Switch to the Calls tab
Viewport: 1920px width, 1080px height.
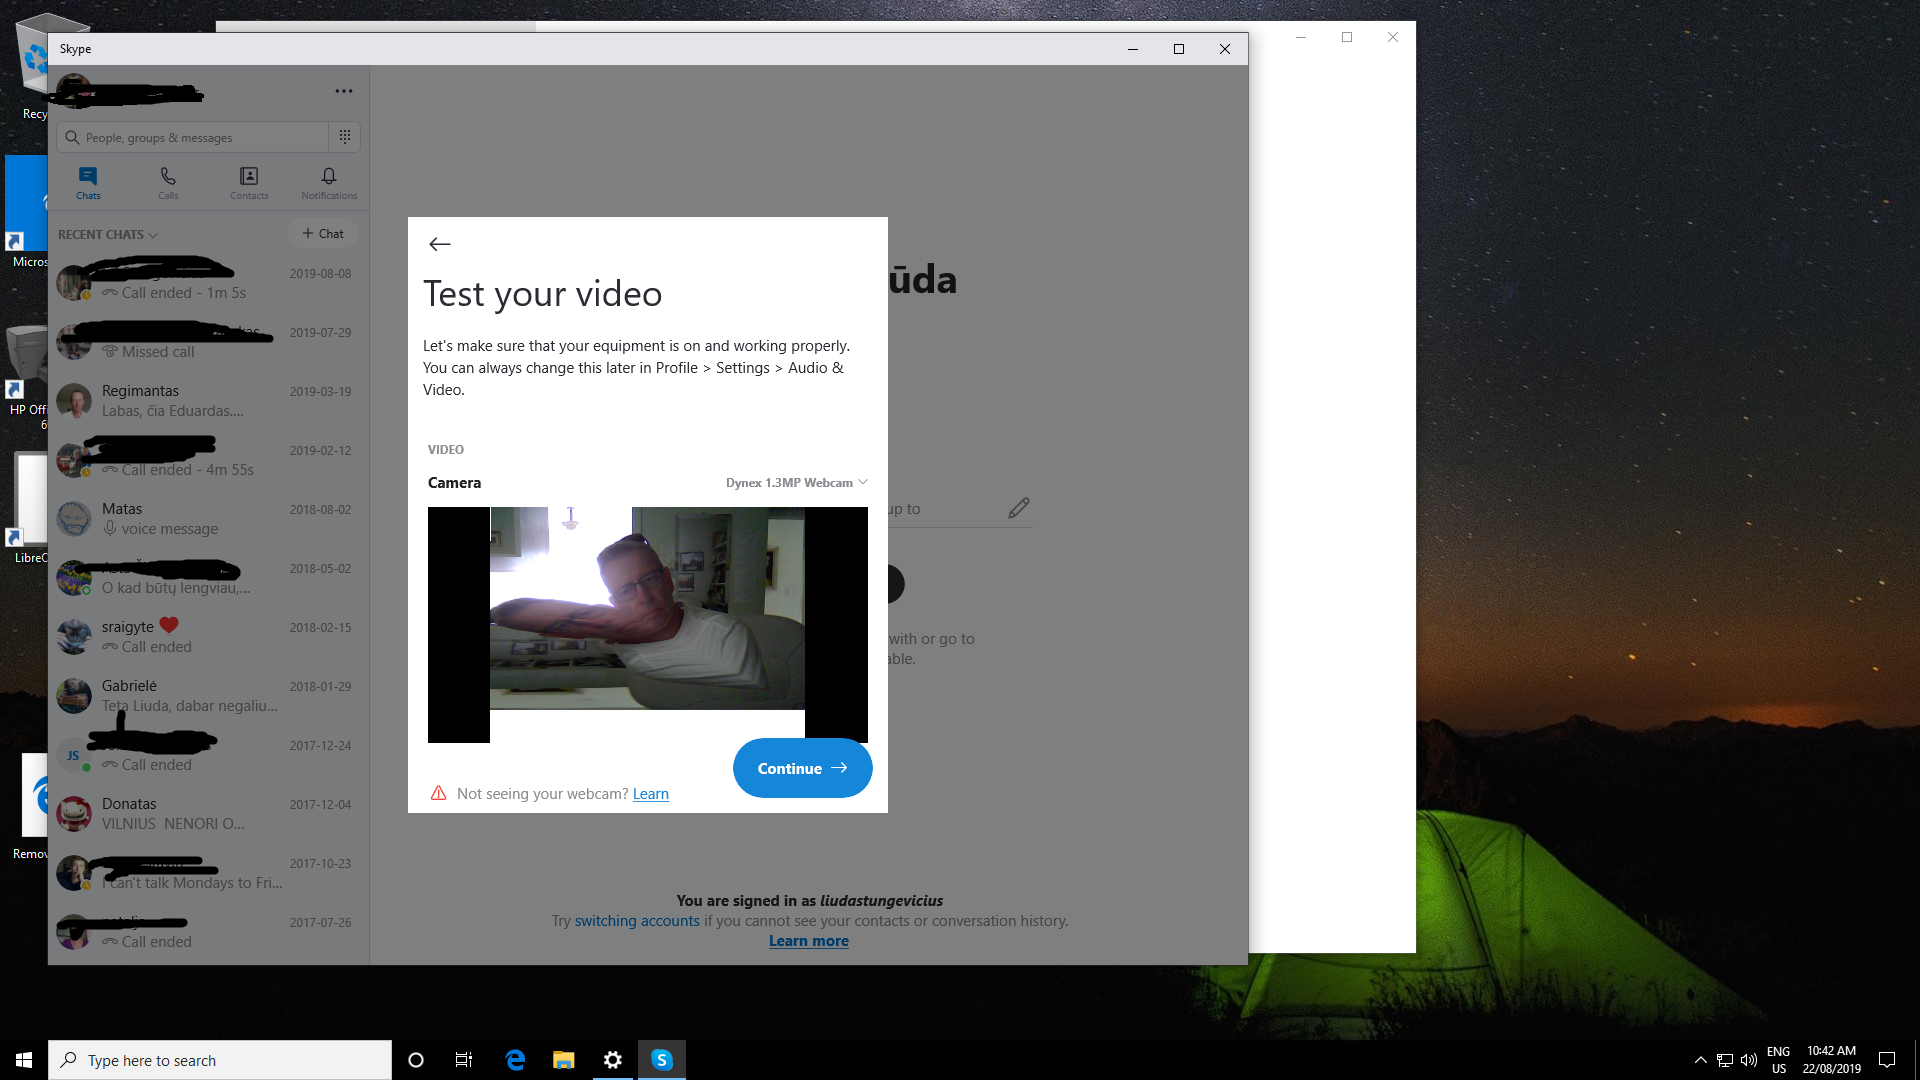pos(168,183)
